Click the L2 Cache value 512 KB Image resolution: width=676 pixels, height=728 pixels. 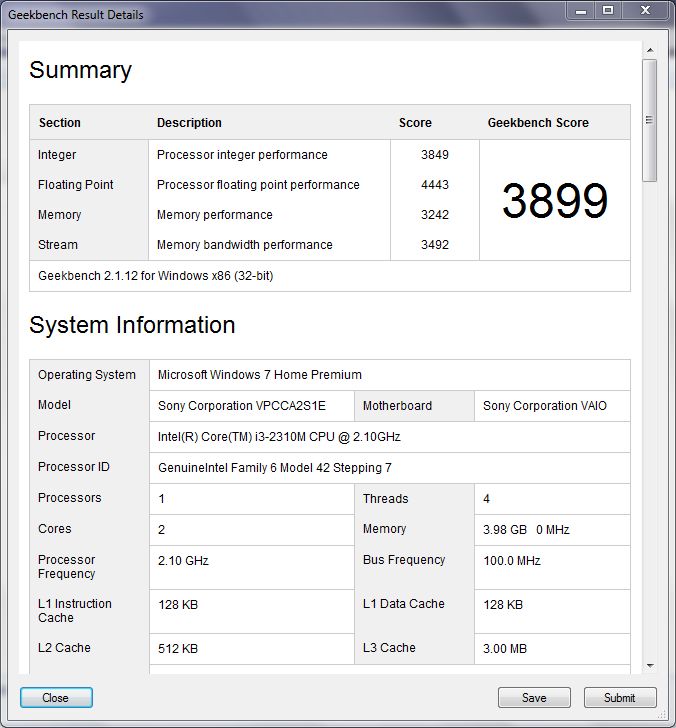click(178, 649)
